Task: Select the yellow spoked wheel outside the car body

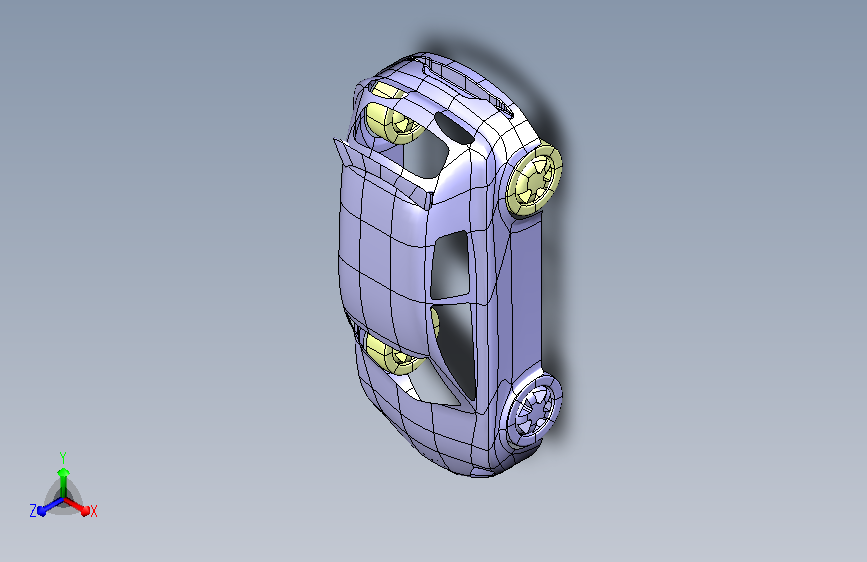Action: tap(534, 179)
